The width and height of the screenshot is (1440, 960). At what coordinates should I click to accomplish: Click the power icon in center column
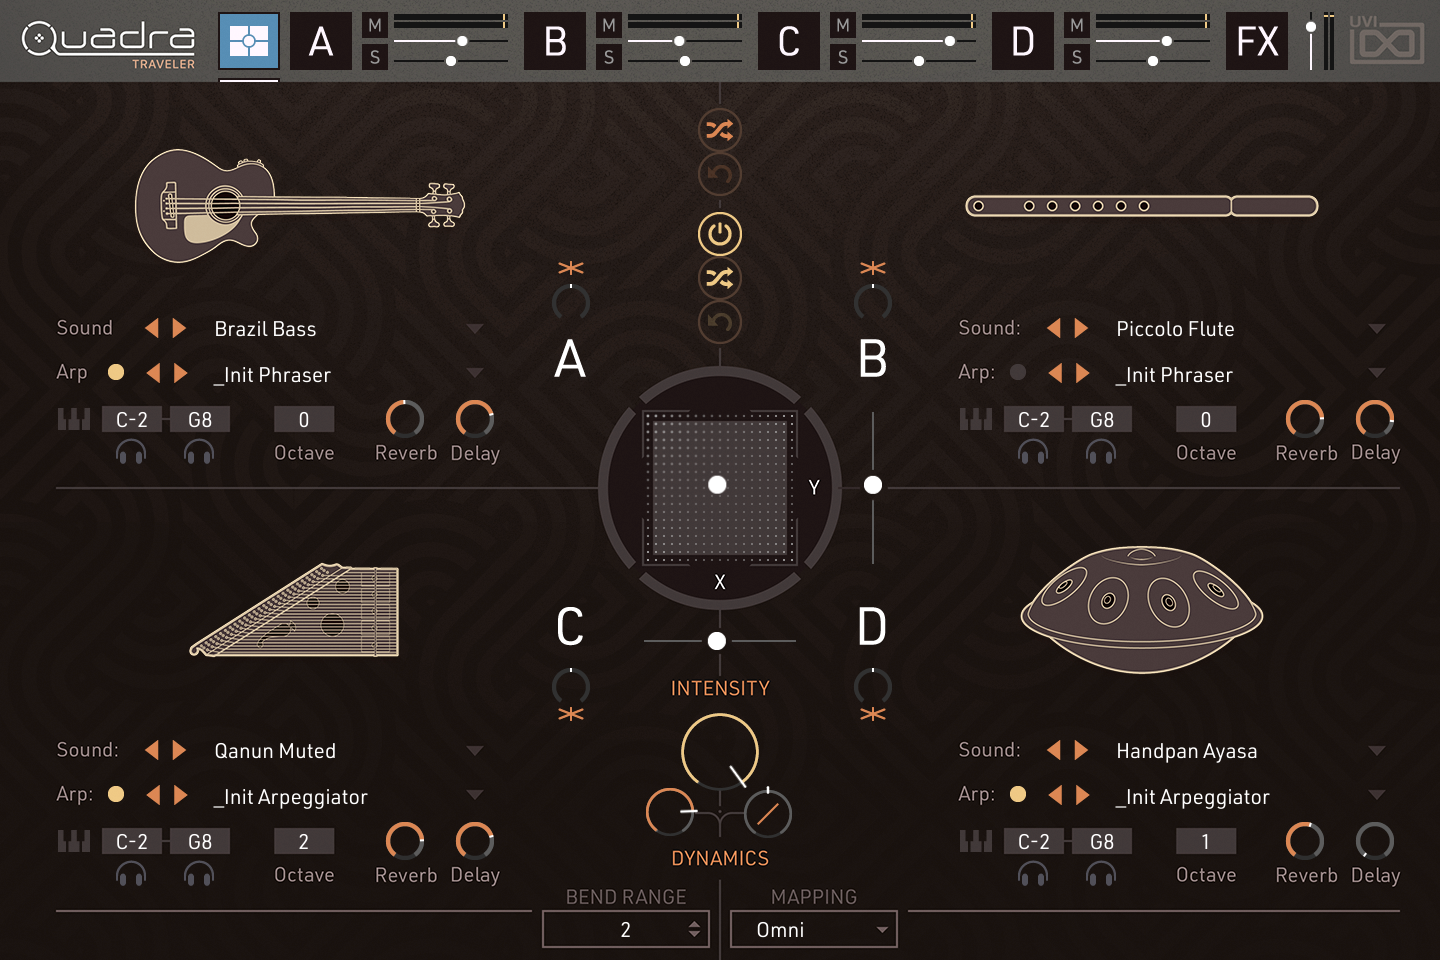pyautogui.click(x=719, y=234)
